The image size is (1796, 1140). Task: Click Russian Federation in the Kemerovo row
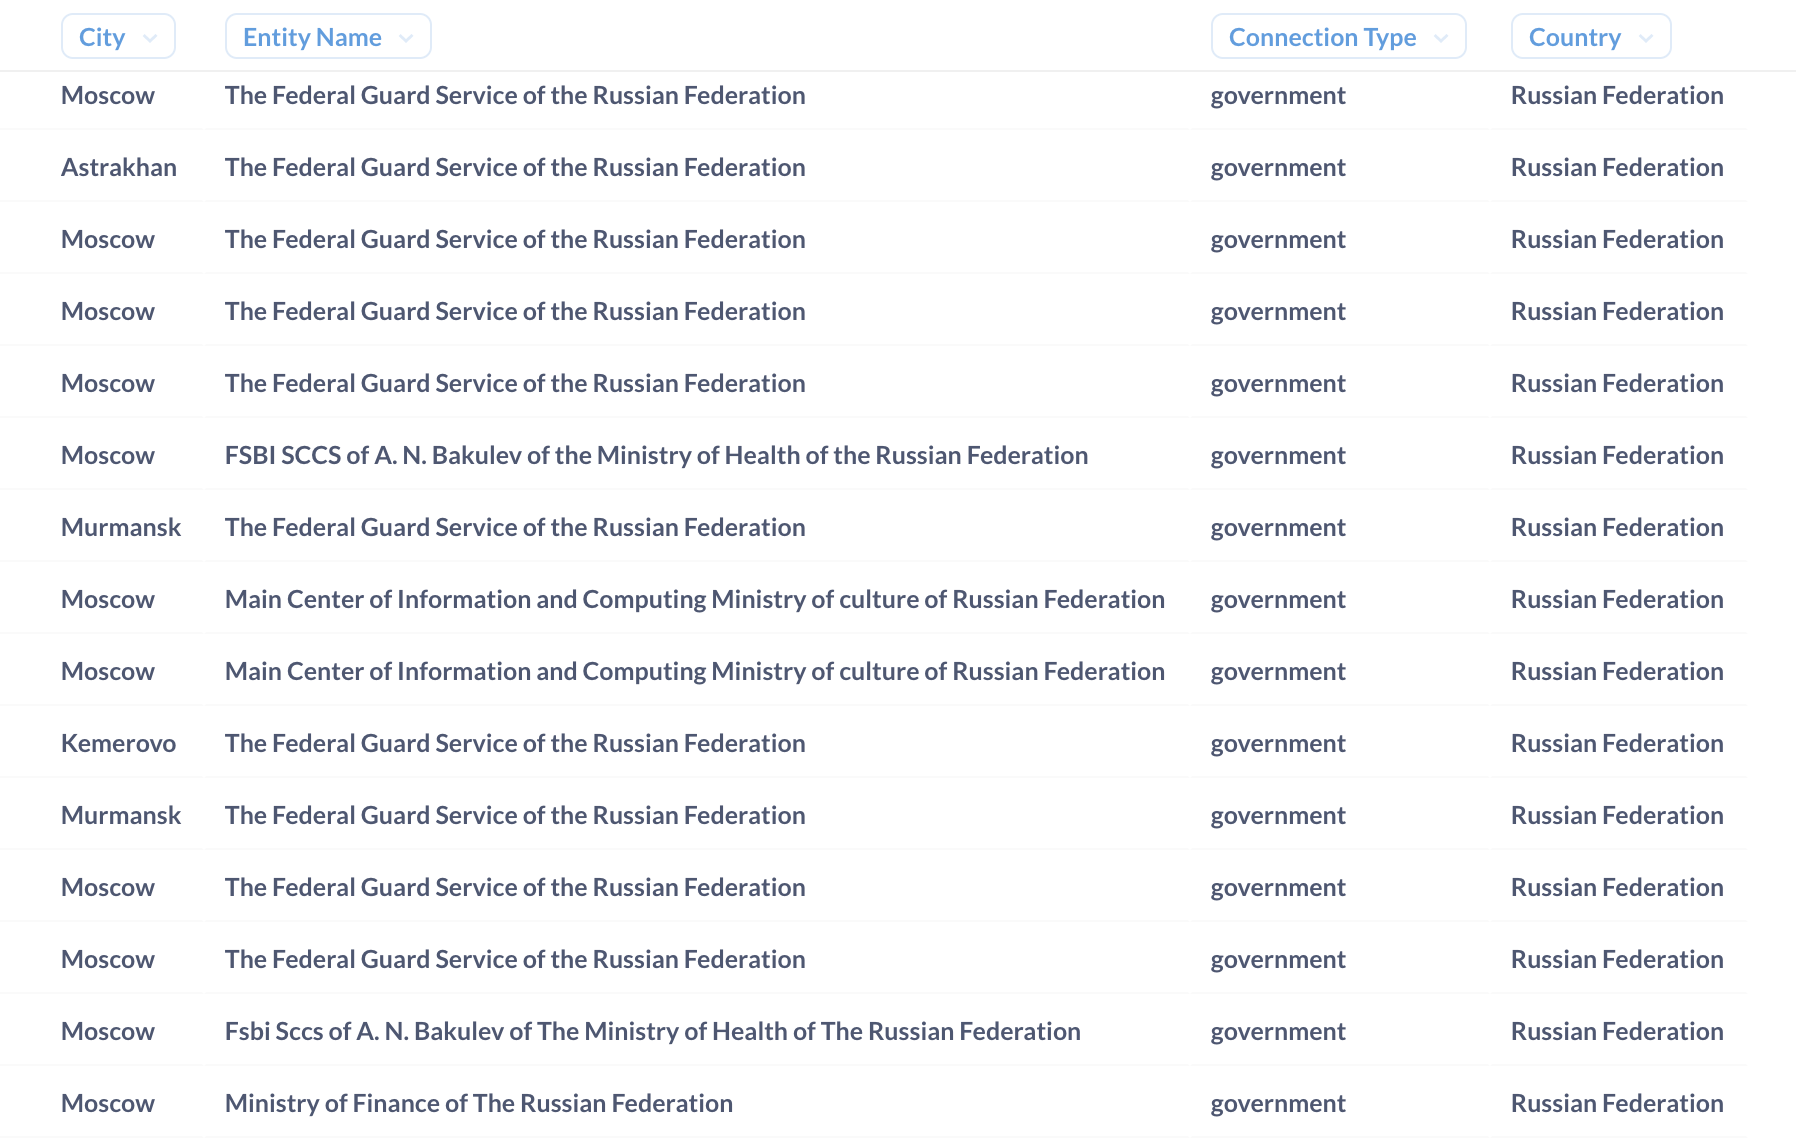coord(1616,743)
